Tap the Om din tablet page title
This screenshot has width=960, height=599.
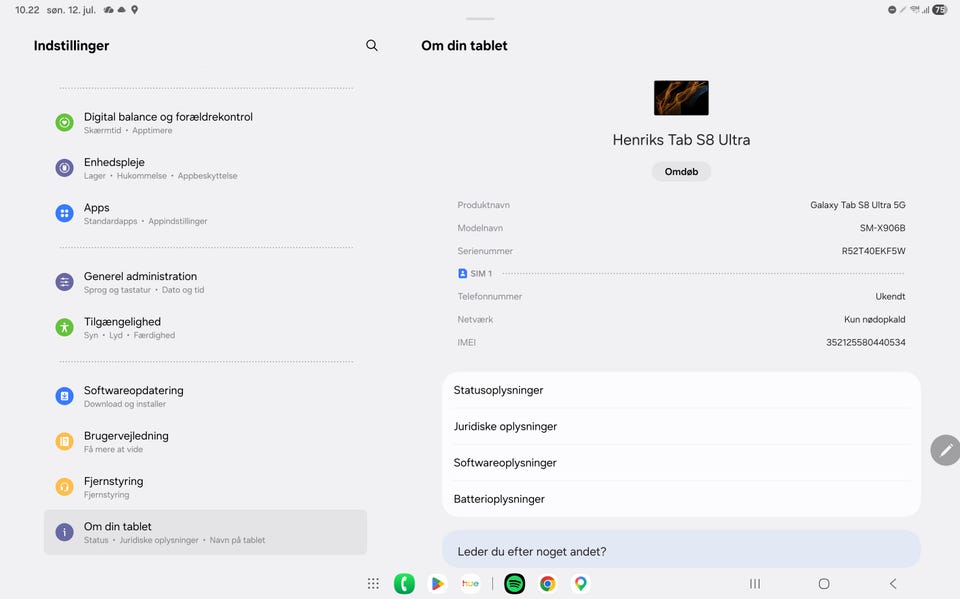pyautogui.click(x=464, y=45)
